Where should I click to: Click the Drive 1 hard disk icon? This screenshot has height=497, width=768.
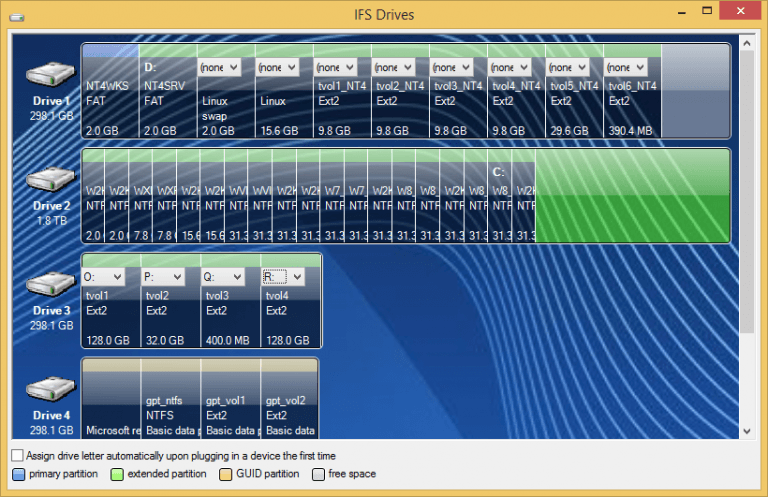pyautogui.click(x=48, y=74)
